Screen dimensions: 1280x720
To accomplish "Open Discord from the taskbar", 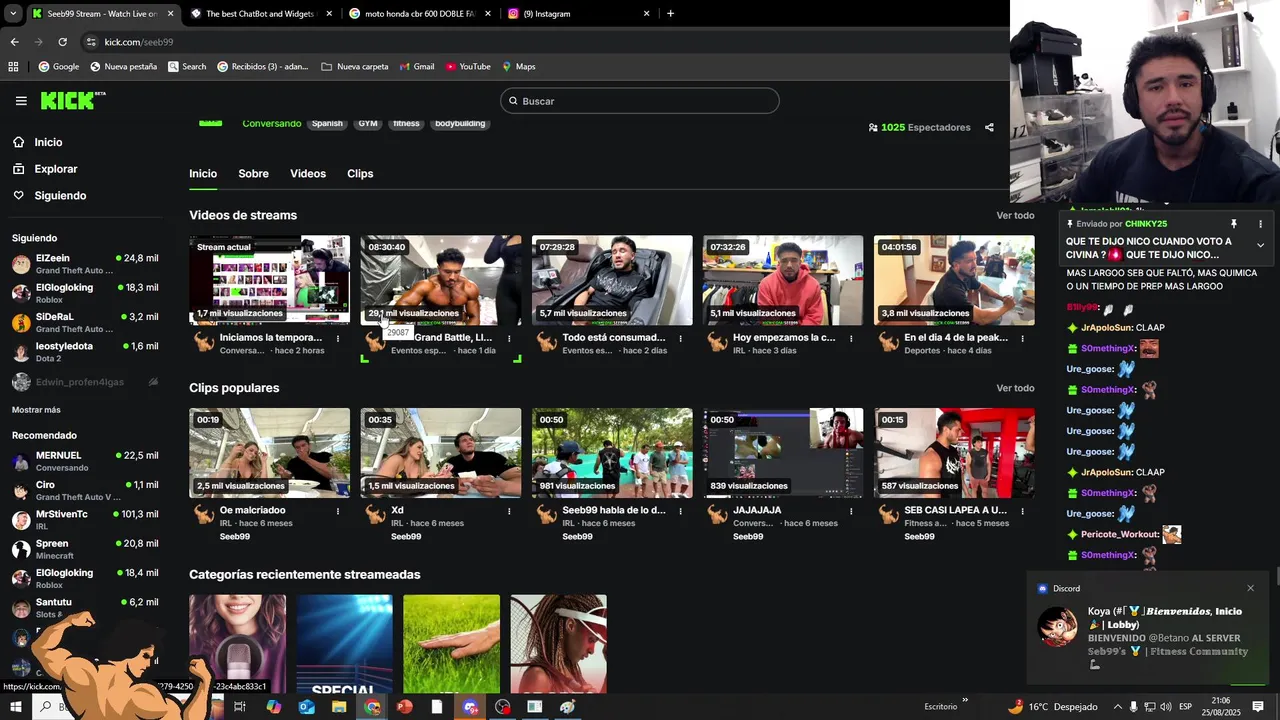I will [x=470, y=706].
